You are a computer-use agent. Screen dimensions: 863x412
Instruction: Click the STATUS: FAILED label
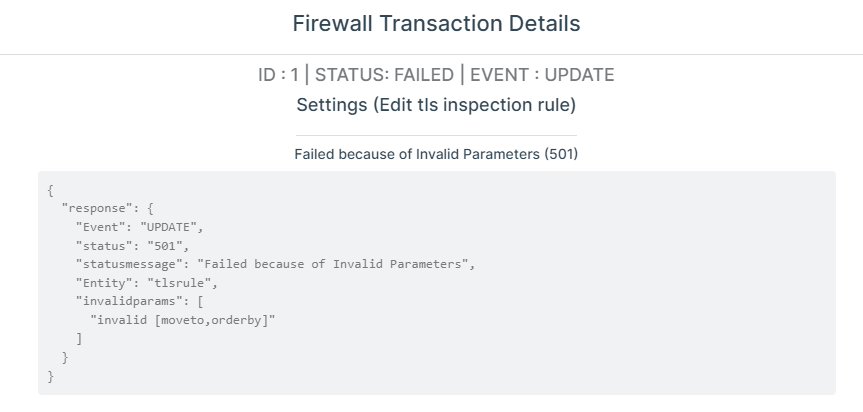384,75
